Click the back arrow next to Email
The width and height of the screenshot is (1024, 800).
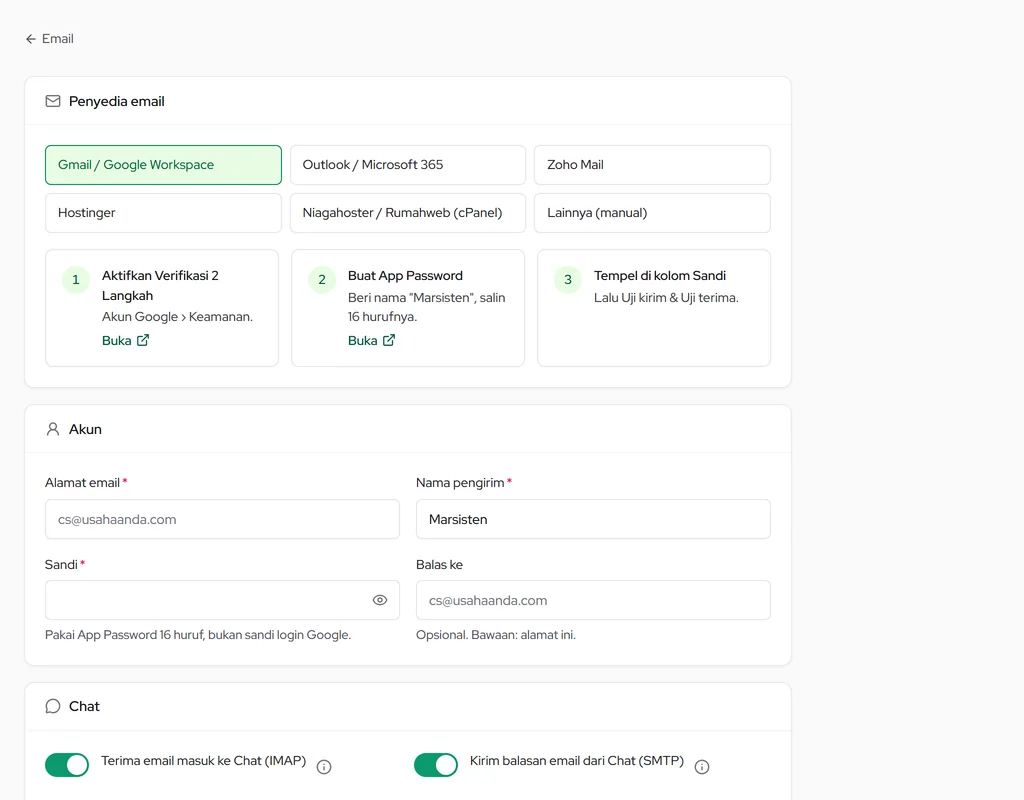[x=31, y=39]
